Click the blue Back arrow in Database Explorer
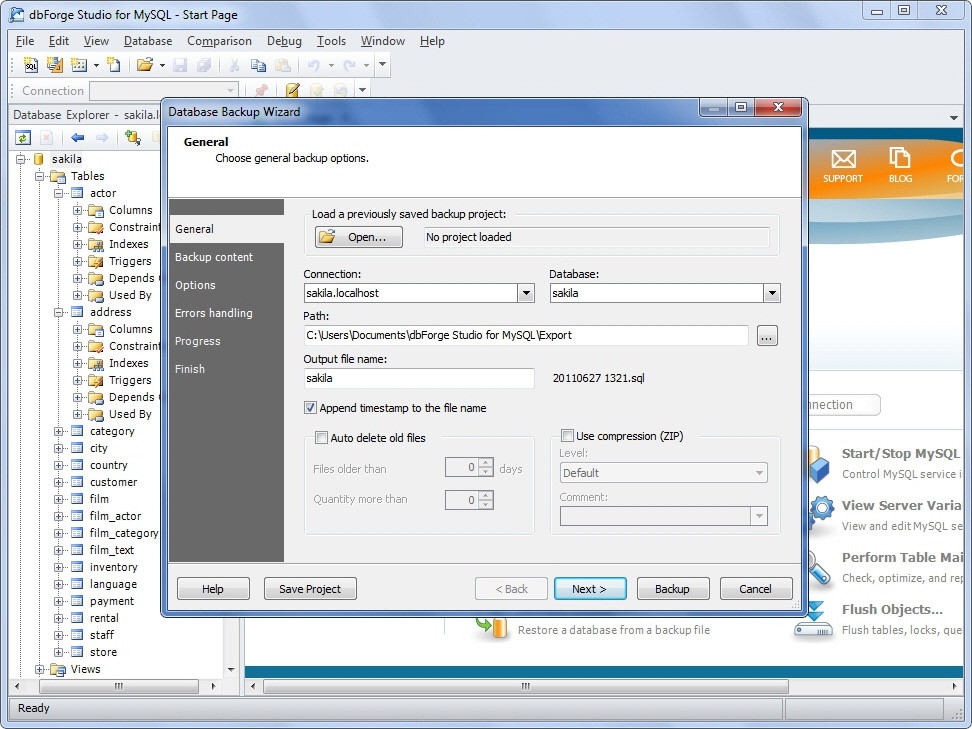The width and height of the screenshot is (972, 729). (77, 138)
